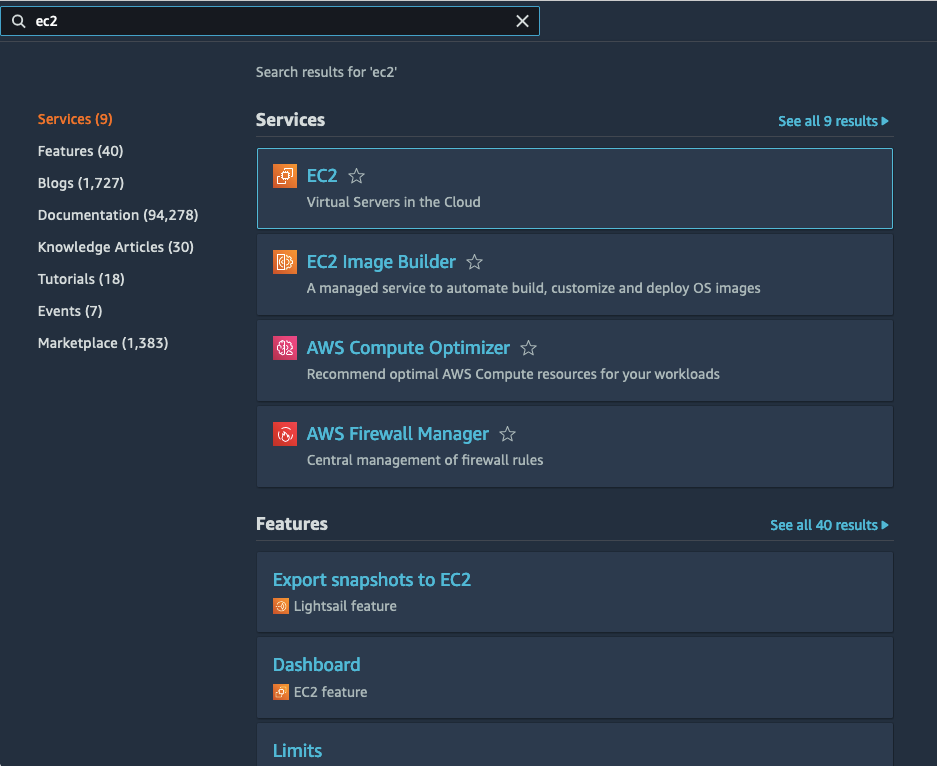Image resolution: width=937 pixels, height=766 pixels.
Task: Open the orange EC2 service icon
Action: [x=284, y=176]
